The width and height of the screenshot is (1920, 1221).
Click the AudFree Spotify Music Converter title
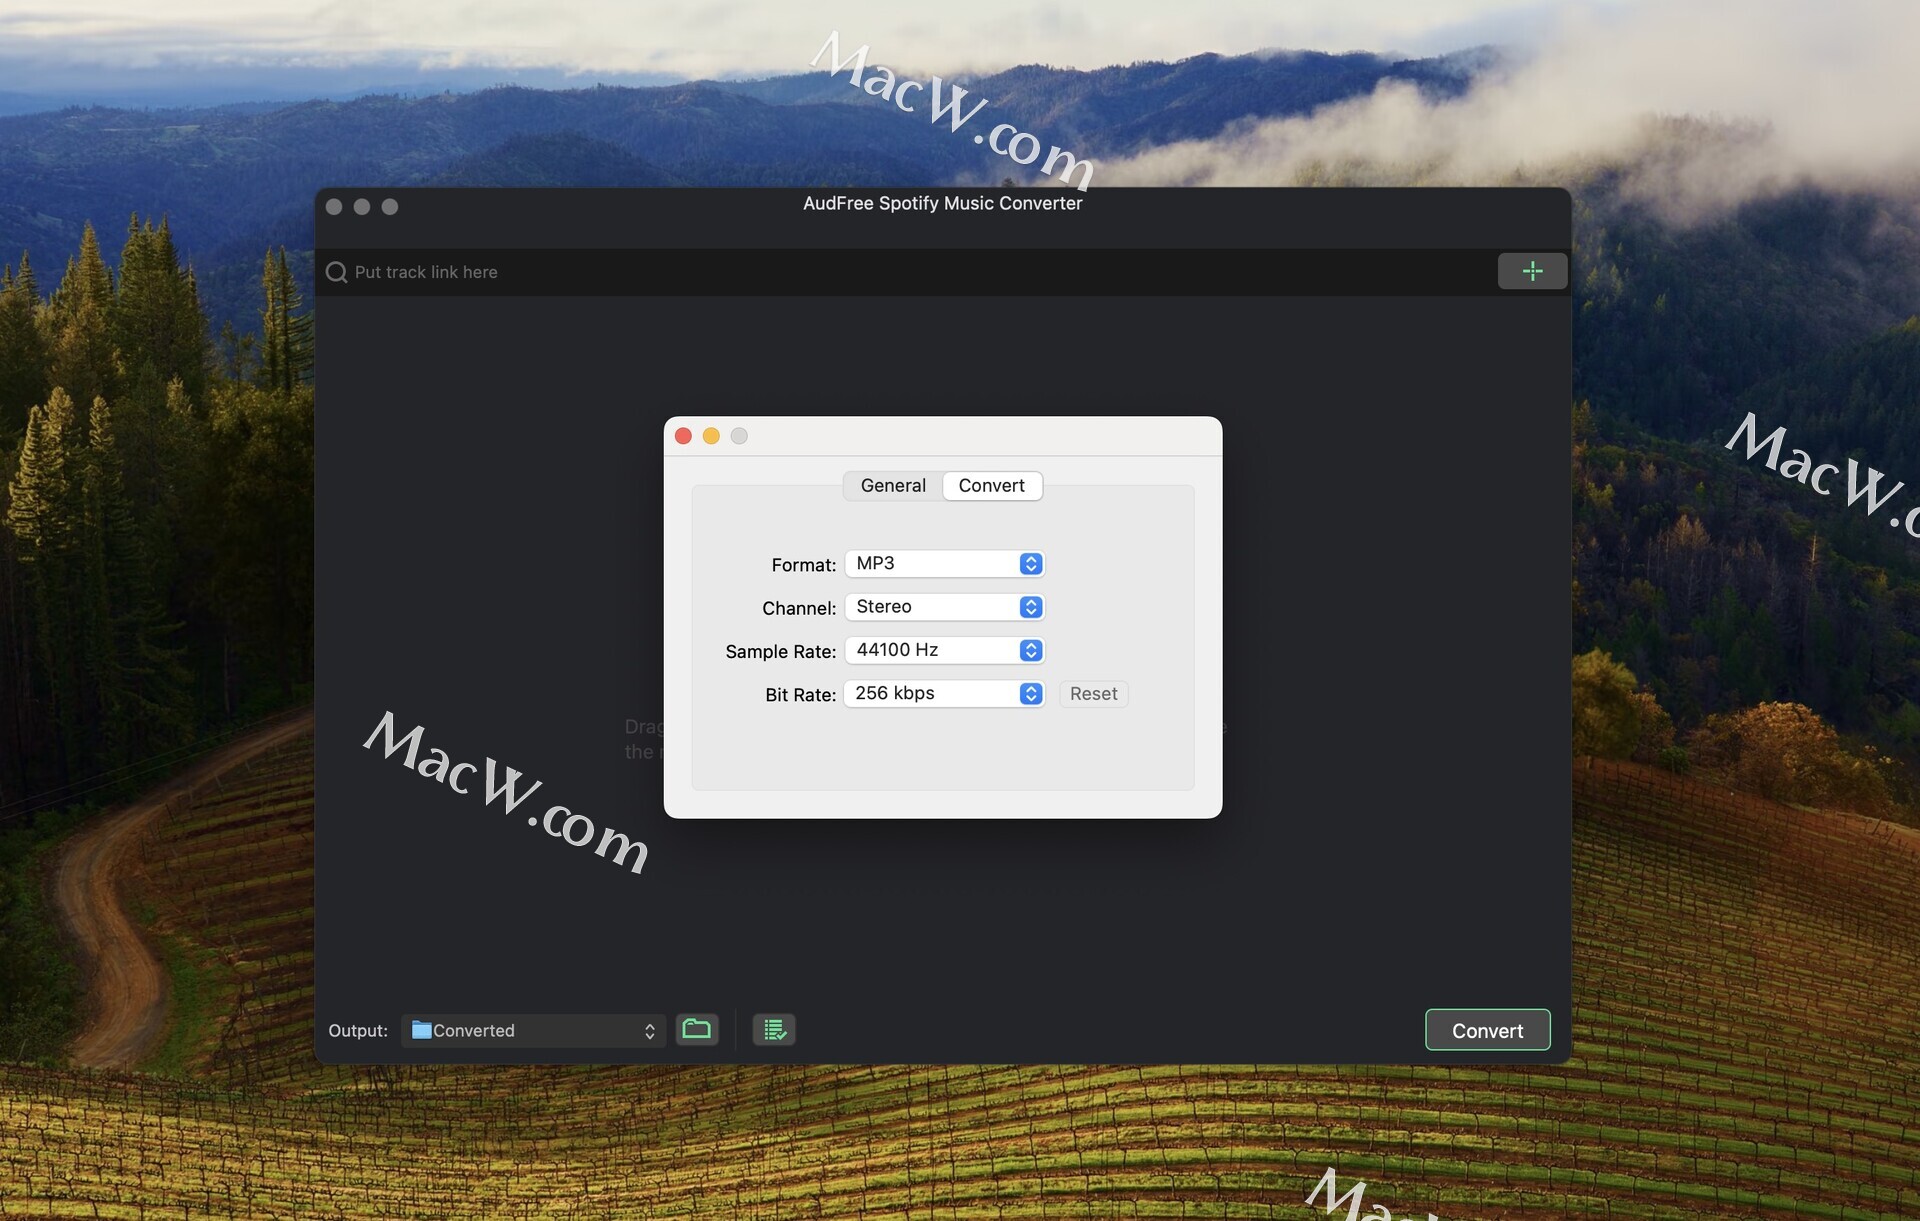tap(942, 203)
